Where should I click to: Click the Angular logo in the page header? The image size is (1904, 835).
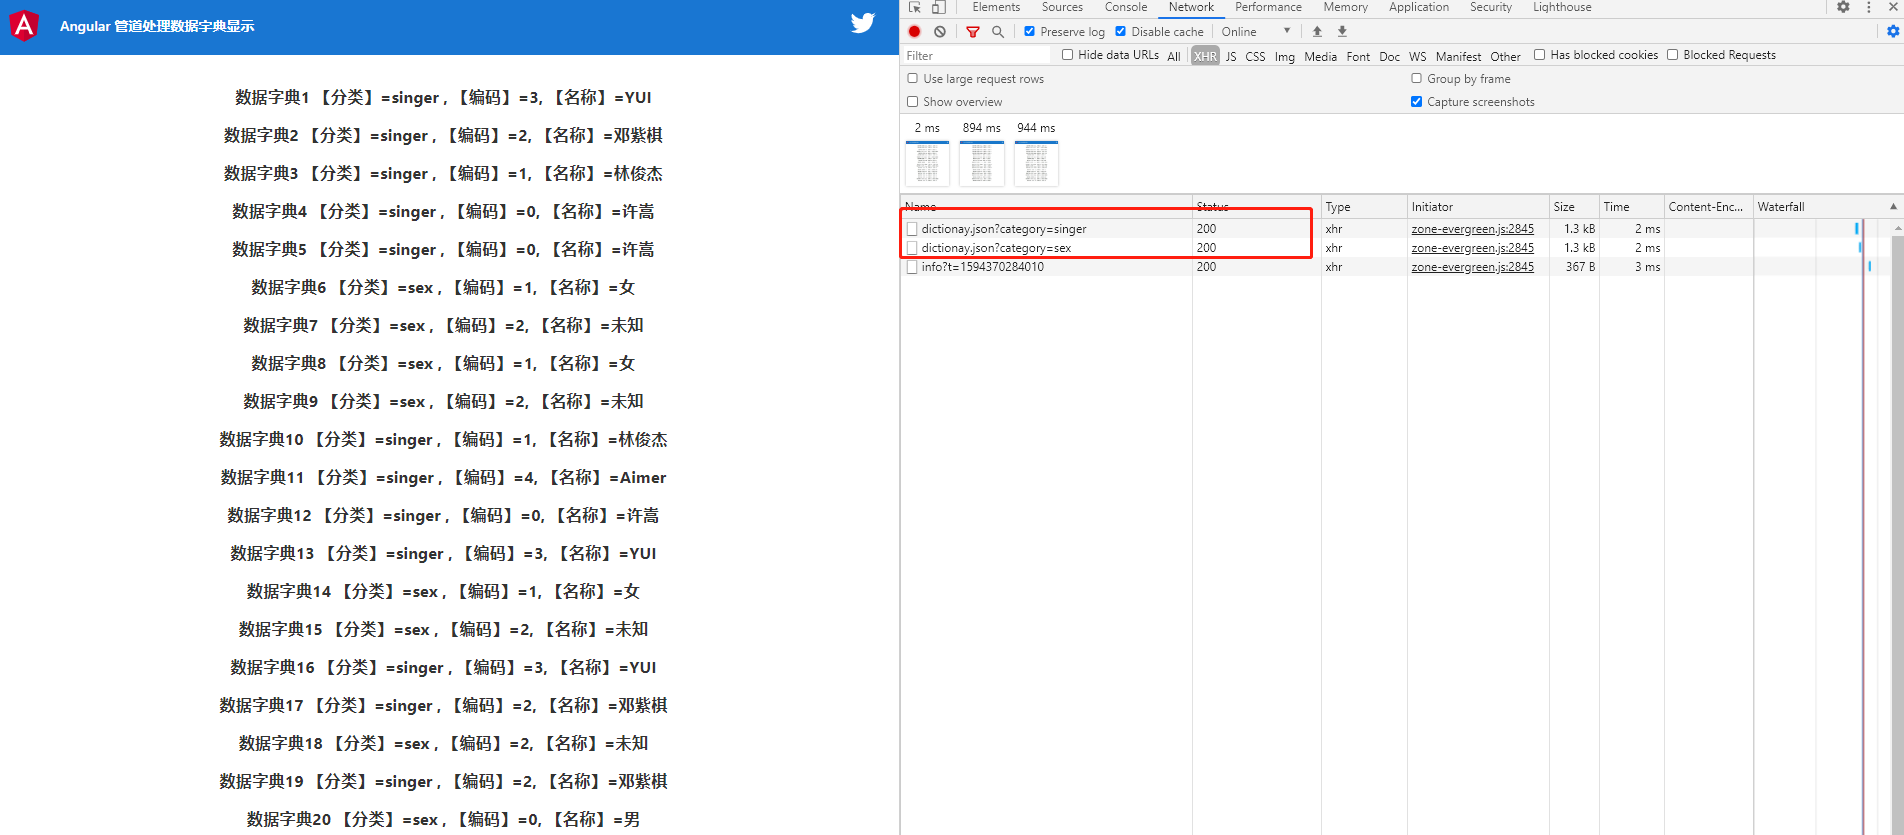(24, 25)
